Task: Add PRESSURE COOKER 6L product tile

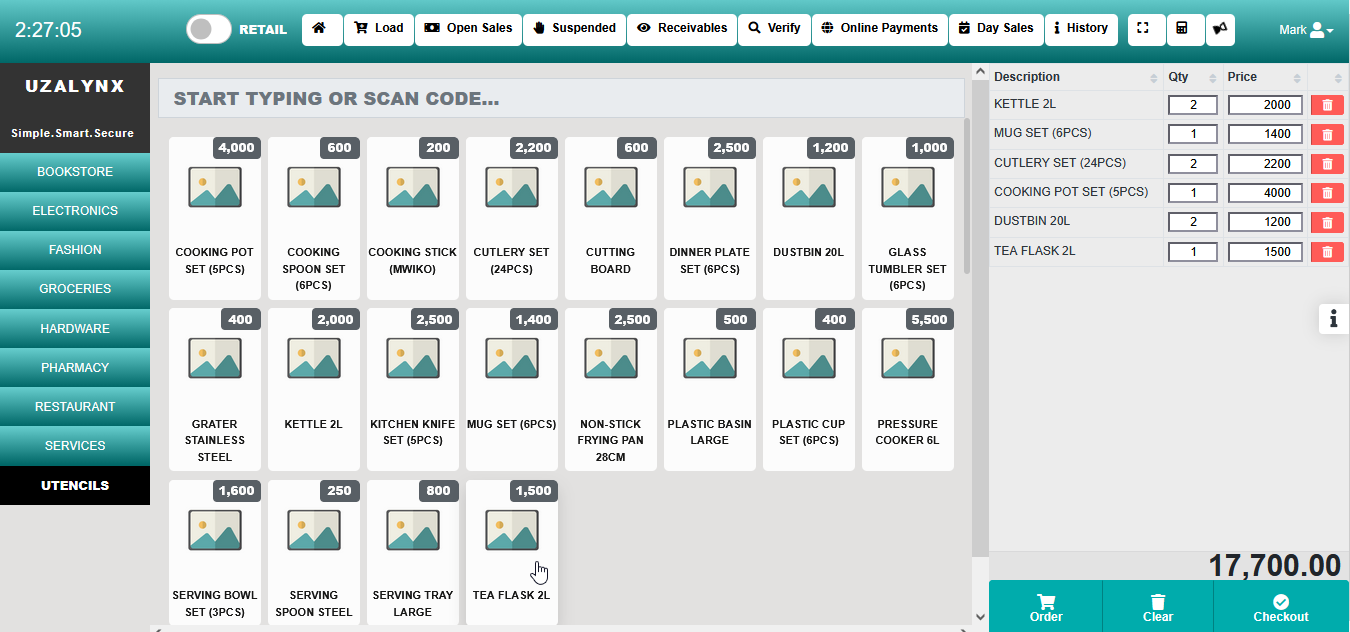Action: click(907, 388)
